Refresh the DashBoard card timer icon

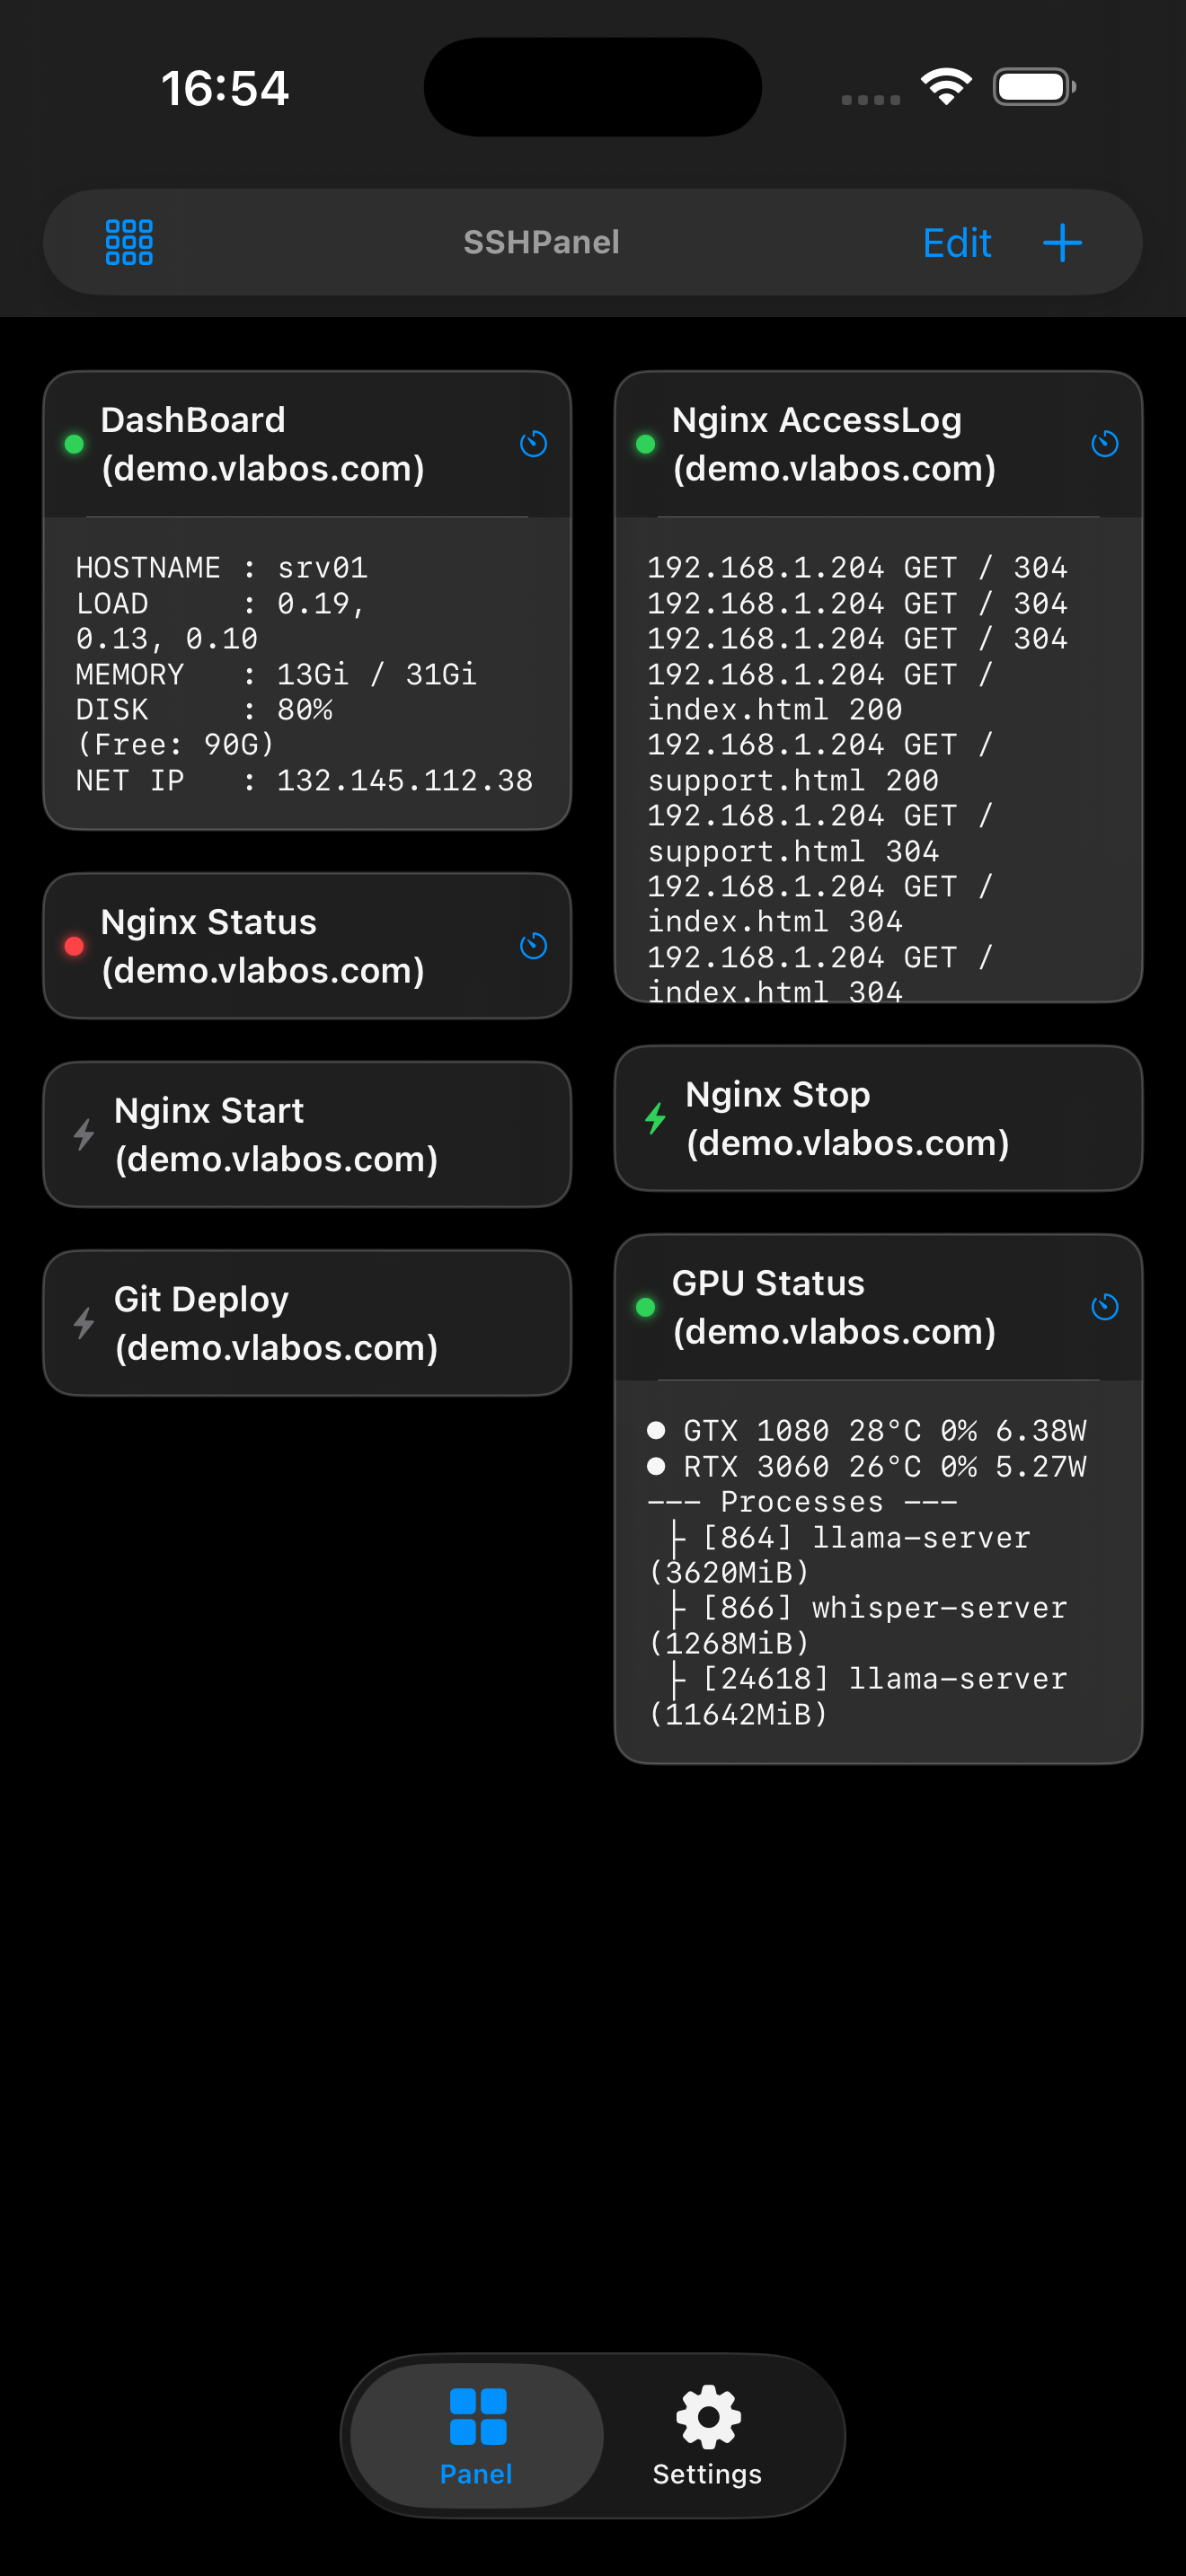pos(533,444)
